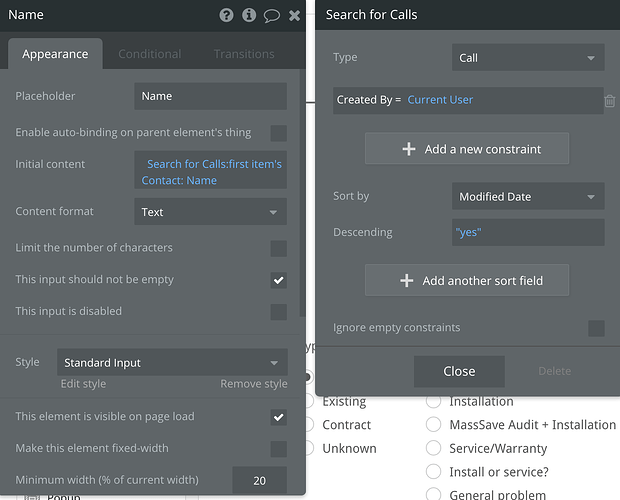Click the Placeholder Name input field

(210, 96)
